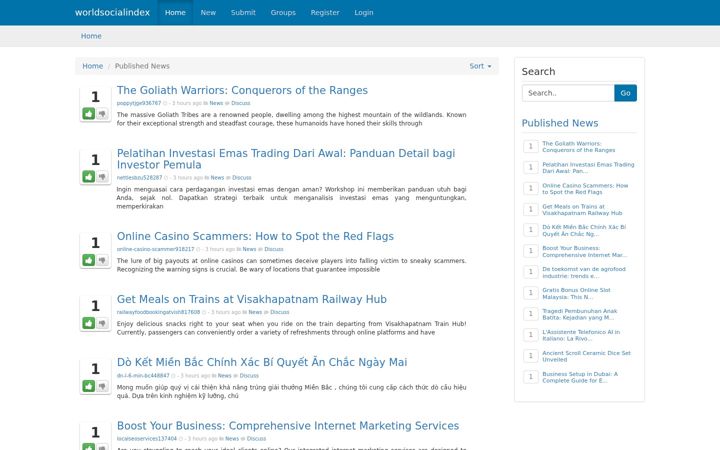720x450 pixels.
Task: Open Home in top navigation bar
Action: point(175,12)
